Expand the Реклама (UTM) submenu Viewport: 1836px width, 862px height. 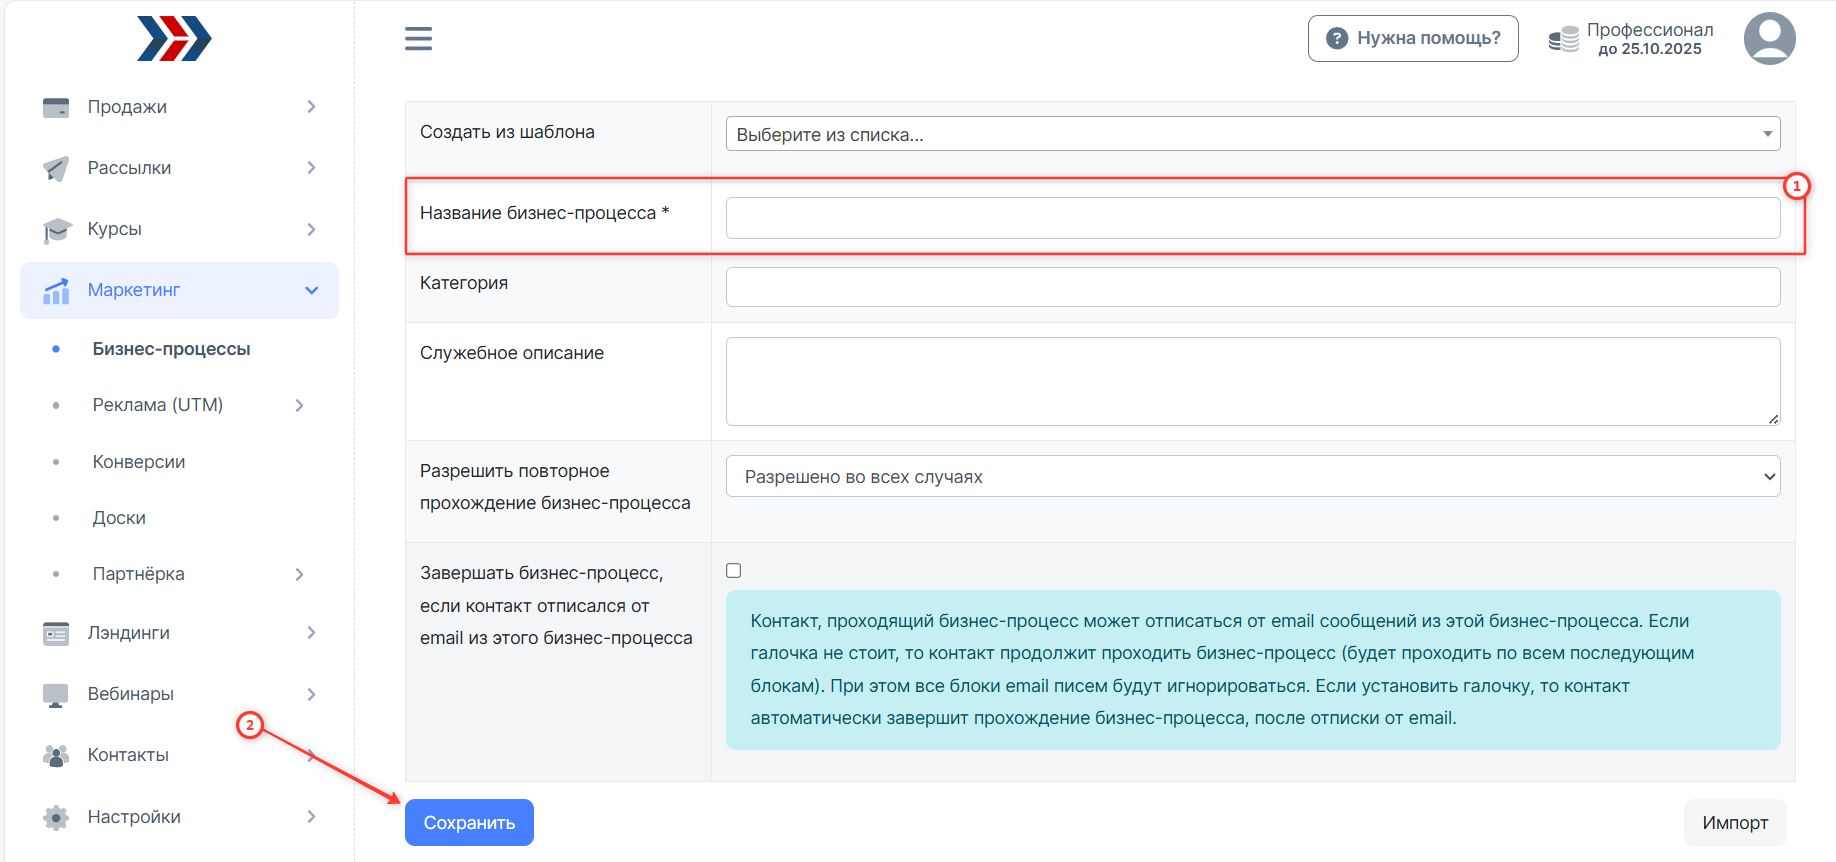(299, 405)
